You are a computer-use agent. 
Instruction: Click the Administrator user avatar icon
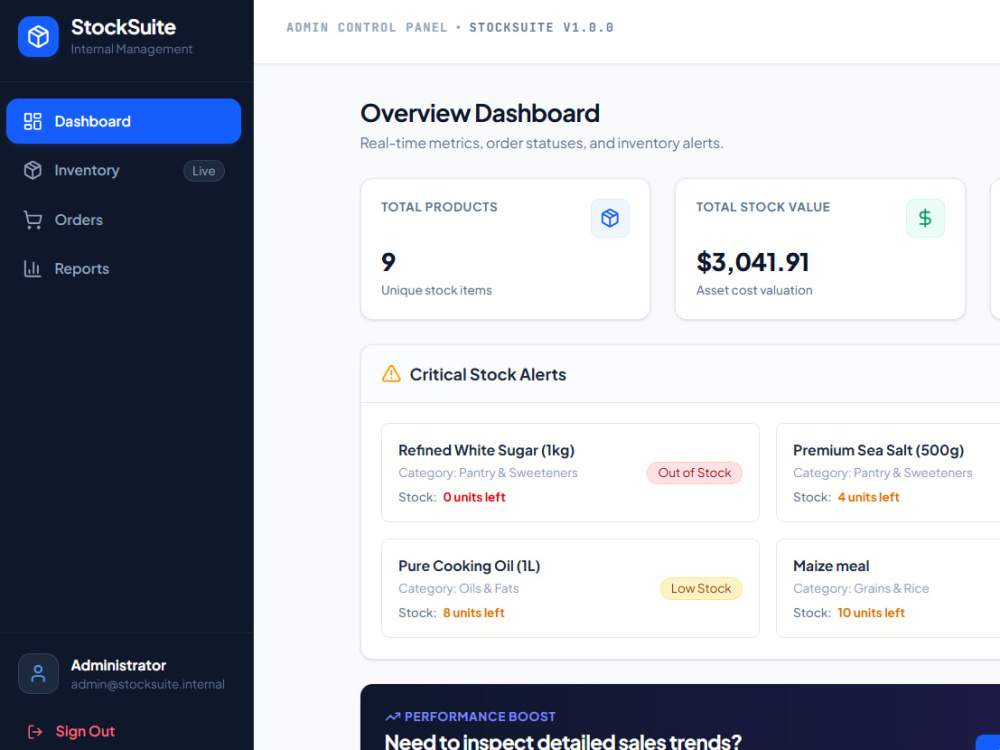click(x=38, y=673)
